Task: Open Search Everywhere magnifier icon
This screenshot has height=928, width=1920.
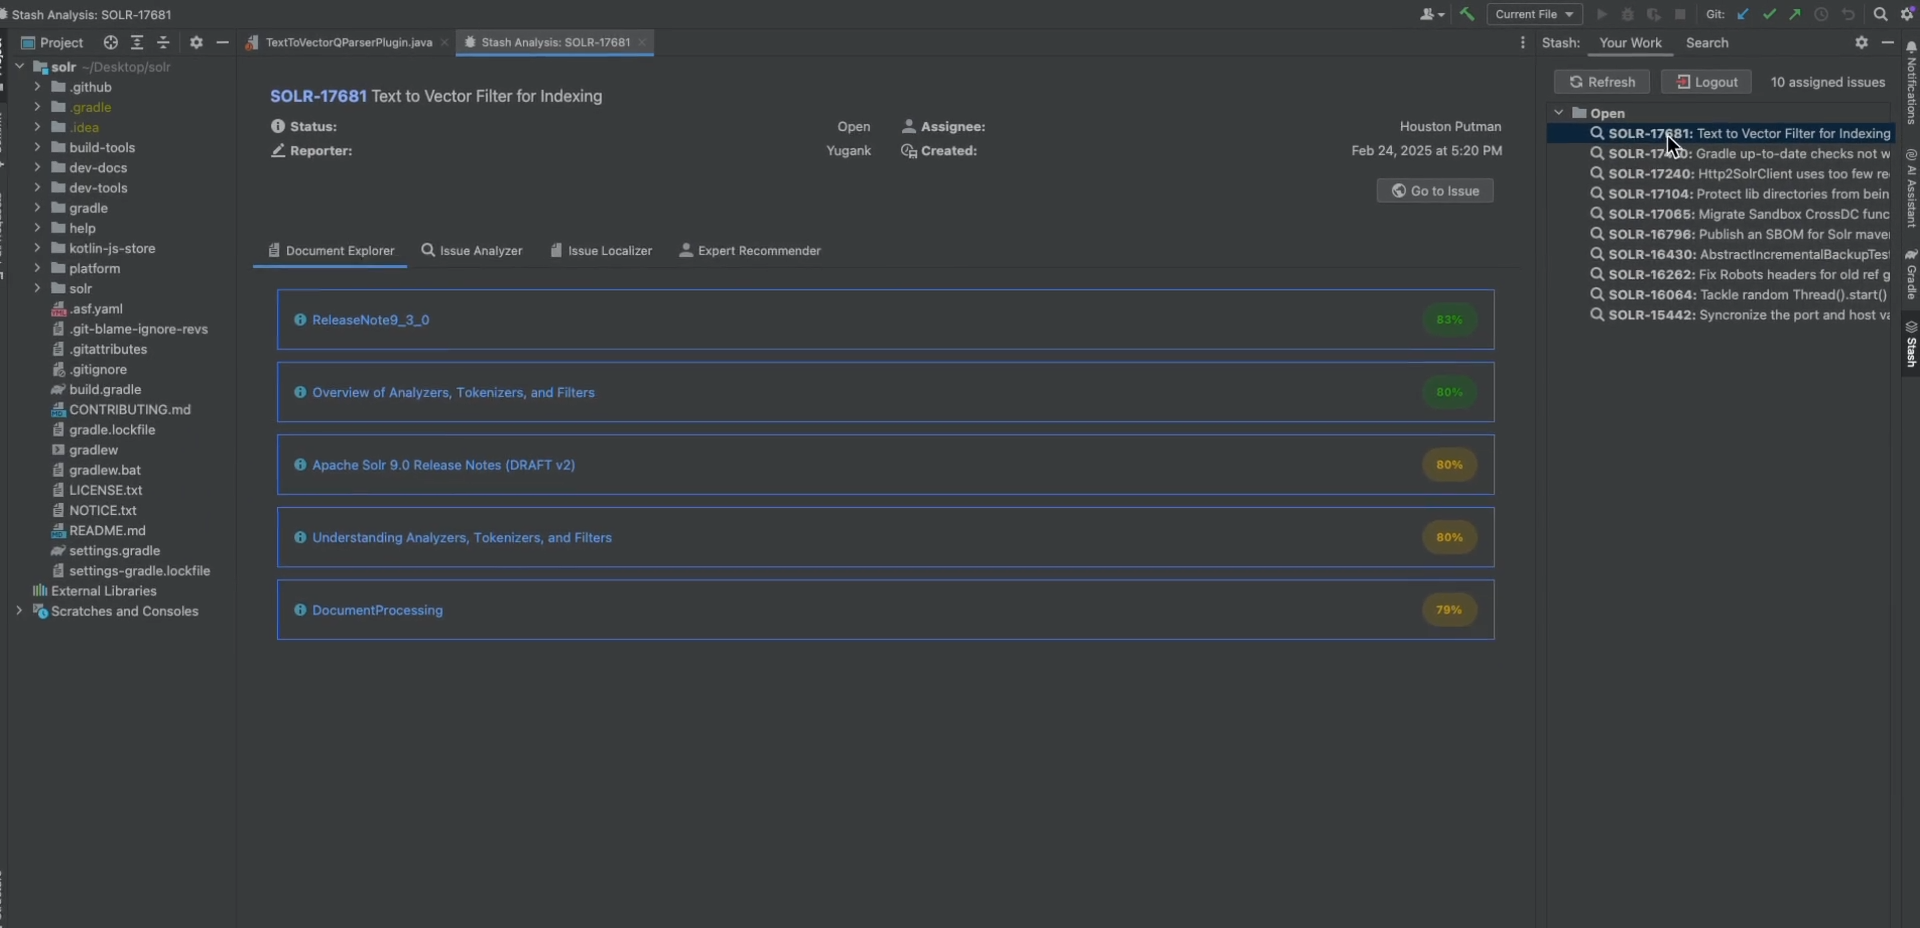Action: point(1880,14)
